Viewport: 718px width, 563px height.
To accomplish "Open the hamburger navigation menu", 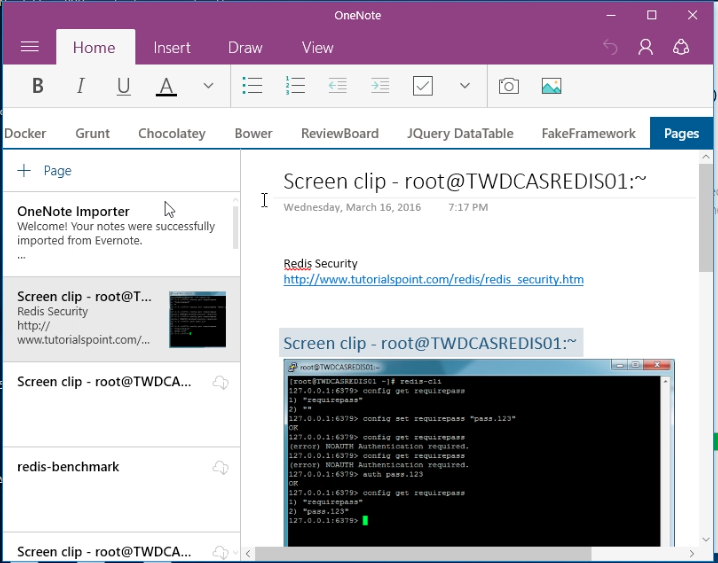I will click(x=30, y=47).
